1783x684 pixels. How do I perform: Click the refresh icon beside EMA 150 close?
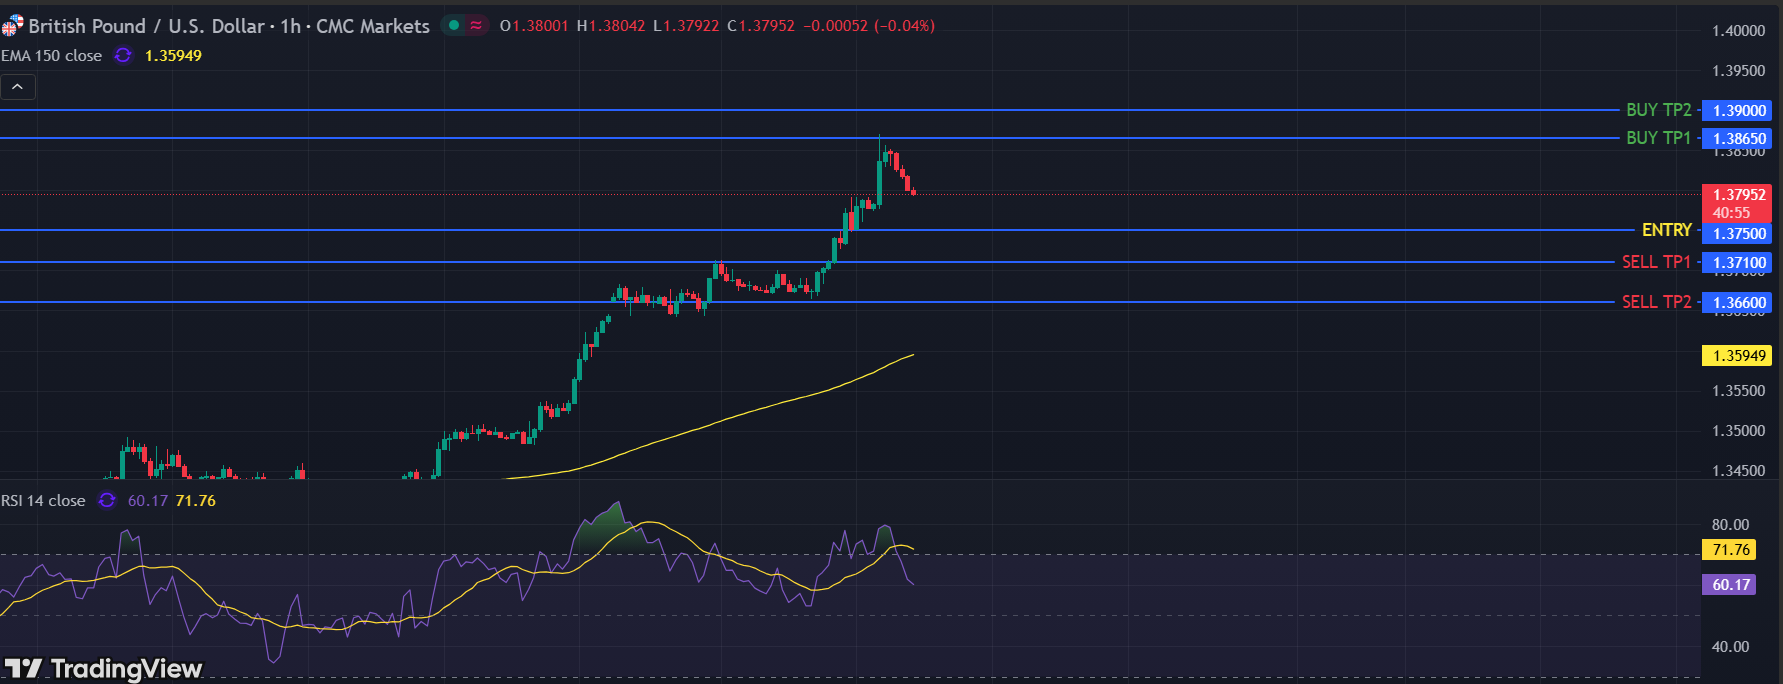123,56
